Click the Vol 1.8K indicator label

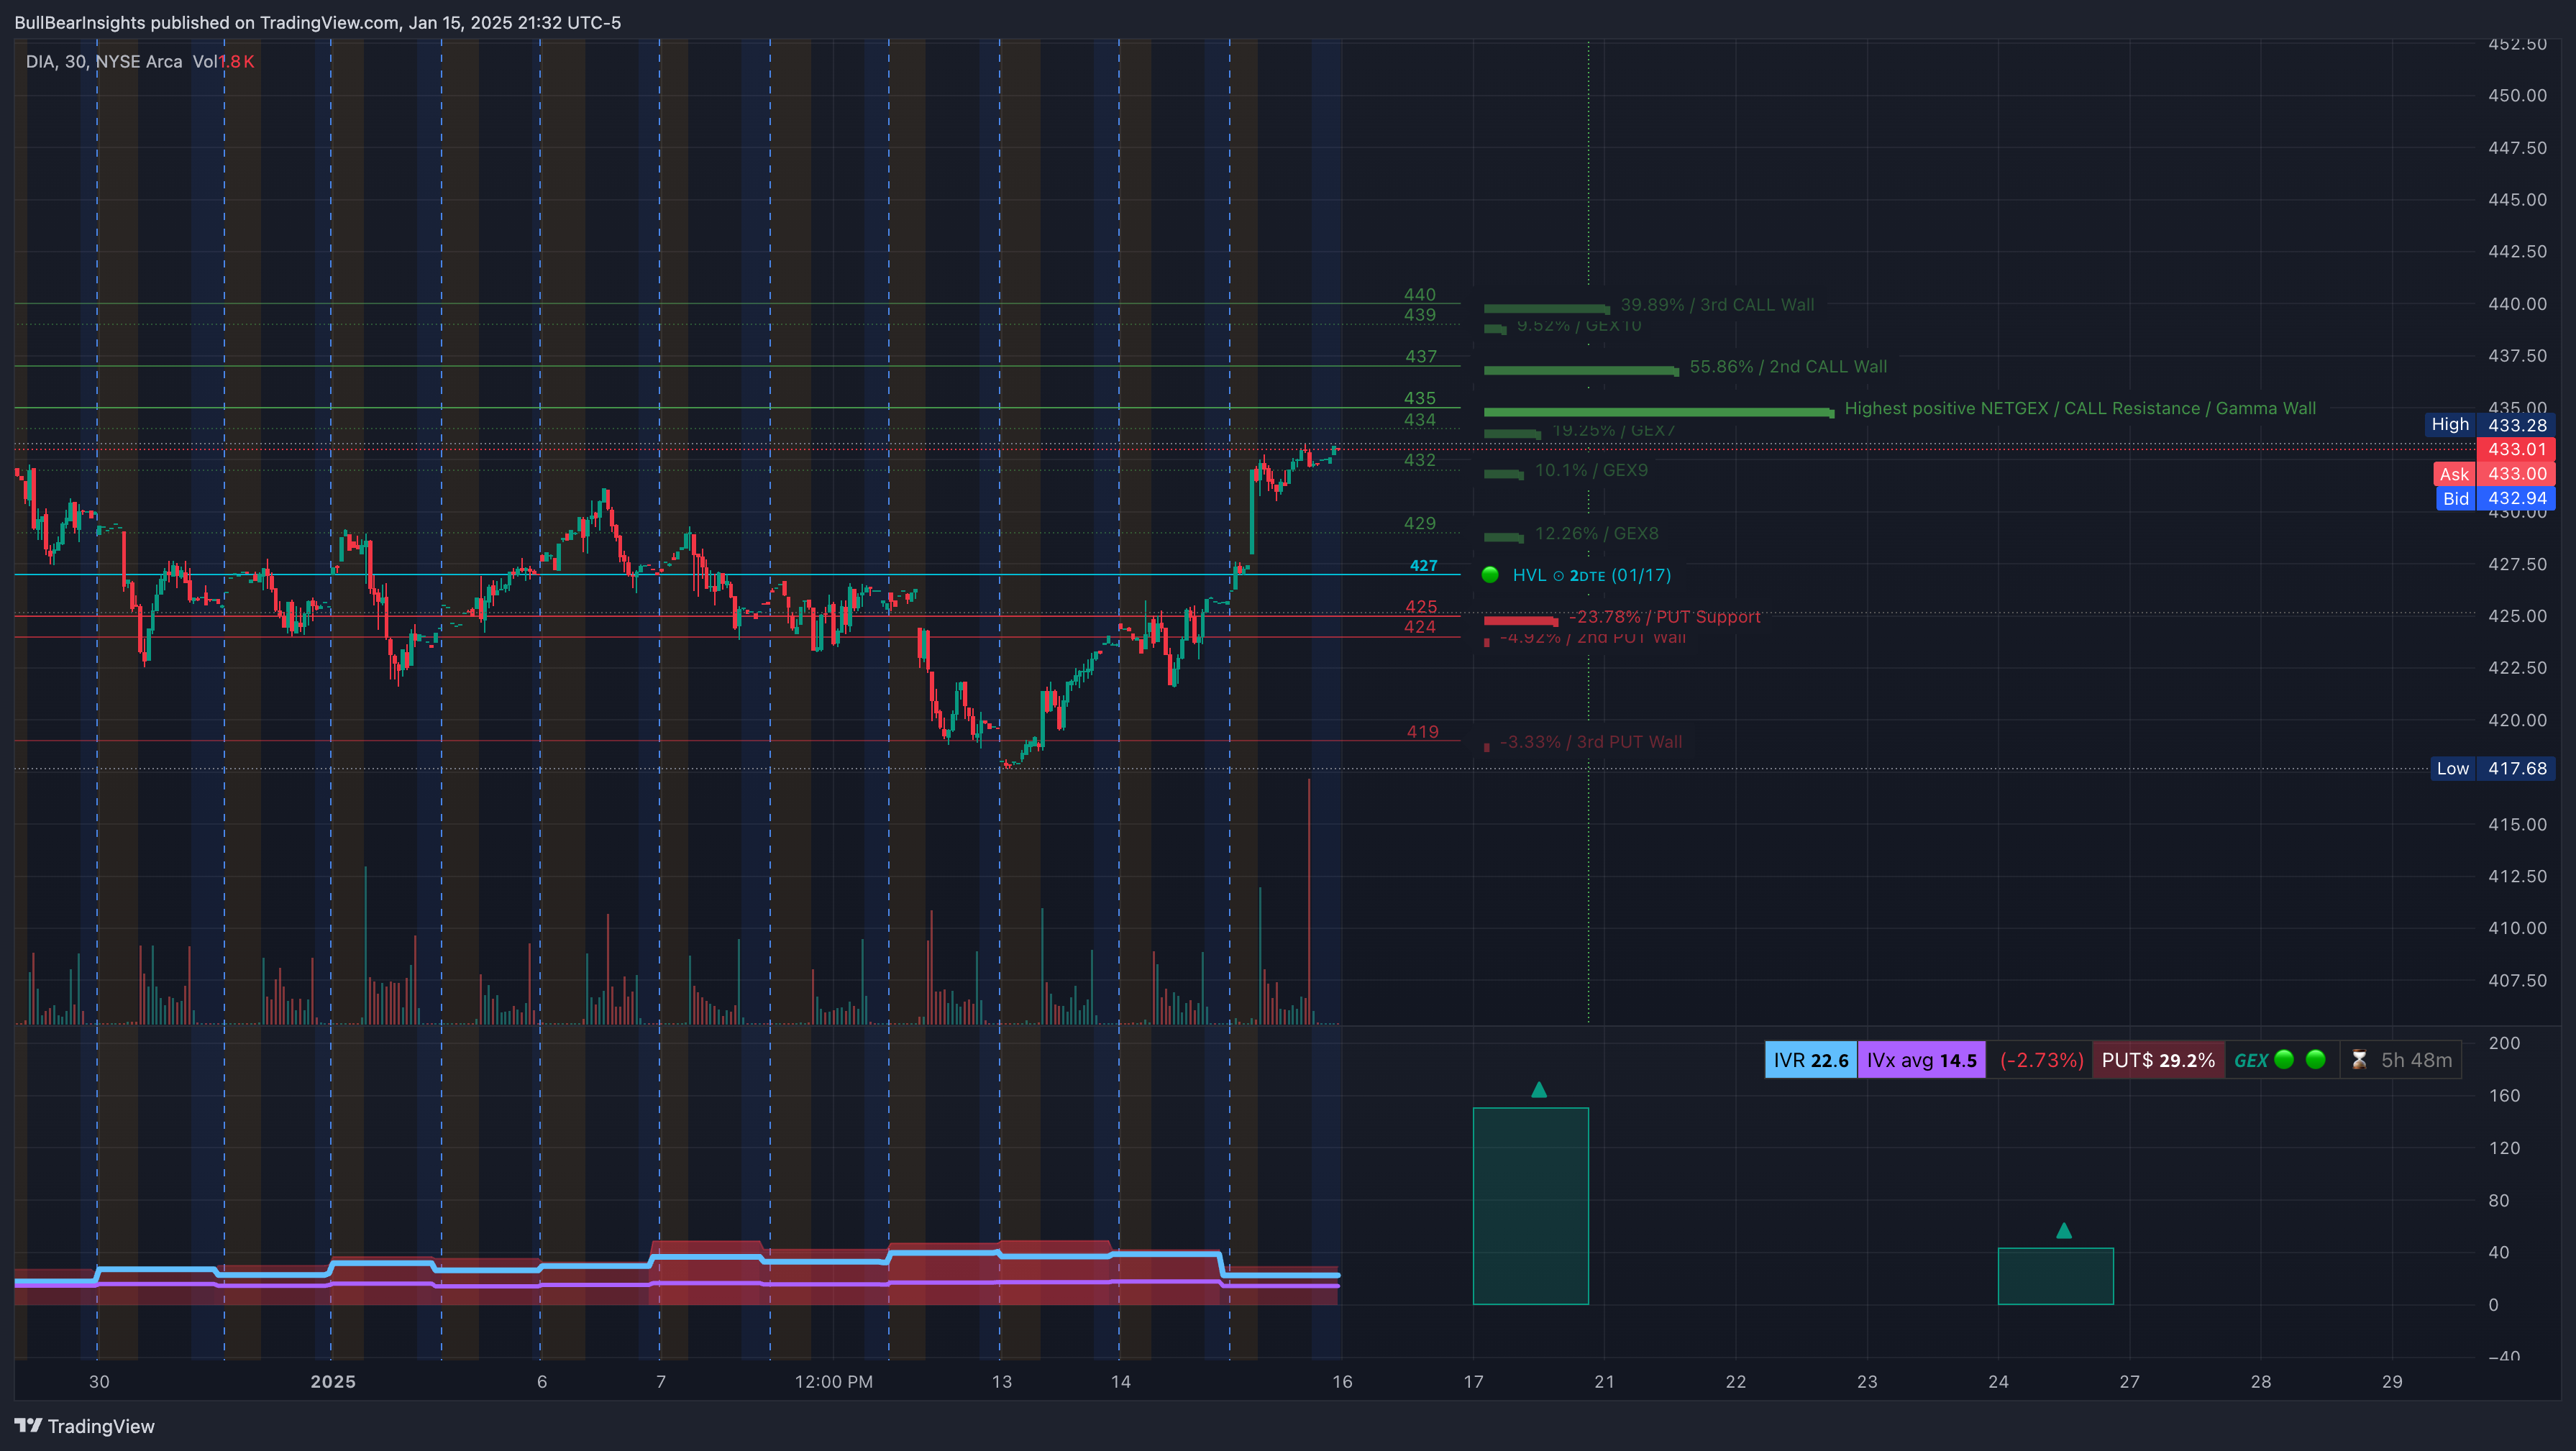(223, 62)
